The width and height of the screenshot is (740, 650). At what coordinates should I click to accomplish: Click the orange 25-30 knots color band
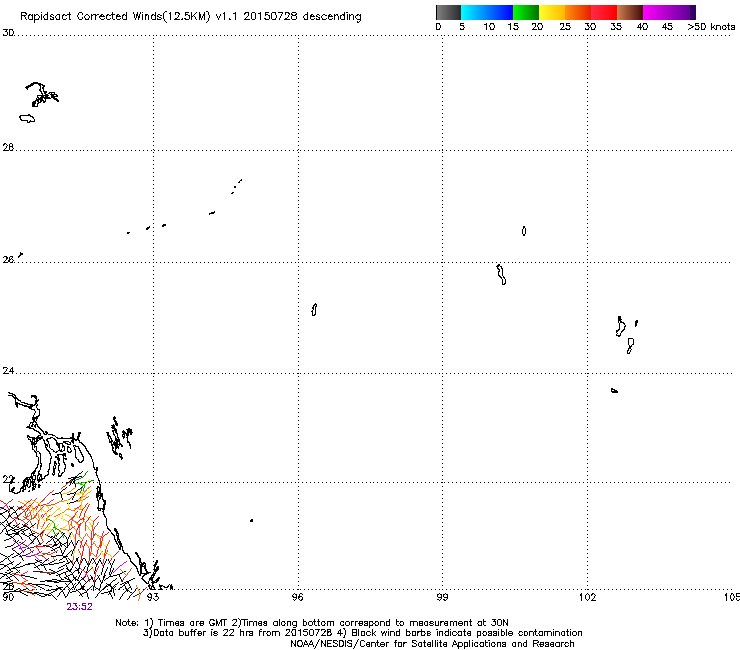(x=578, y=12)
